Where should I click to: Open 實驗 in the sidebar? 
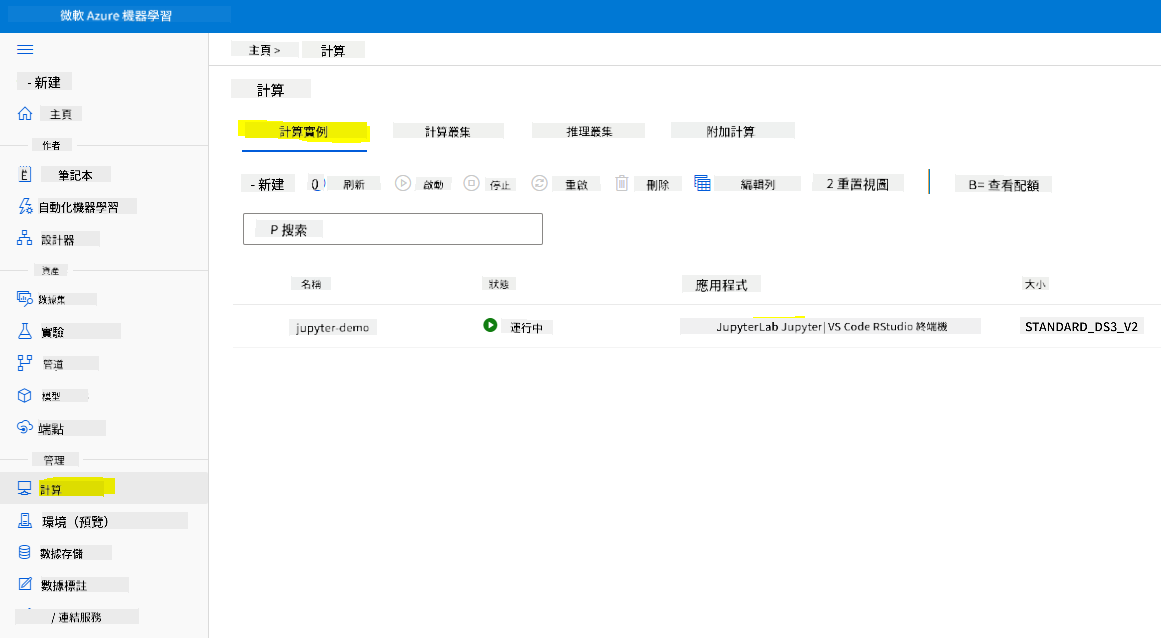[53, 332]
